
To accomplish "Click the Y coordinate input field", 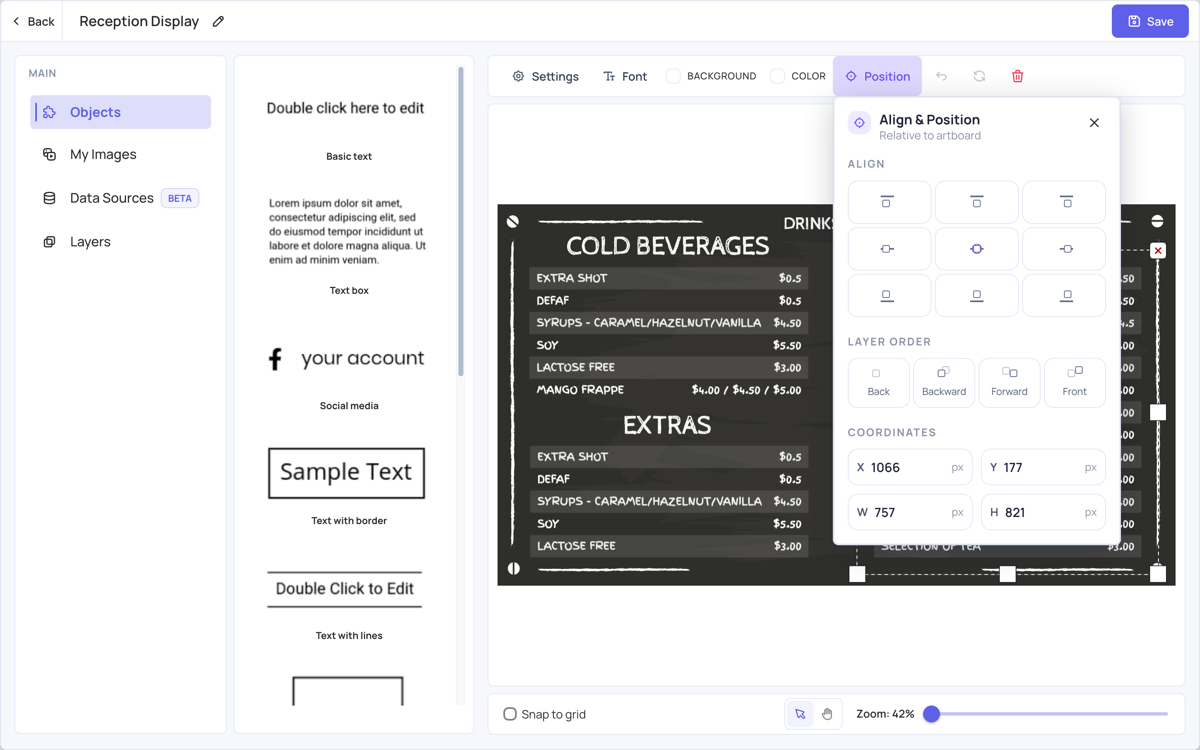I will click(1043, 467).
